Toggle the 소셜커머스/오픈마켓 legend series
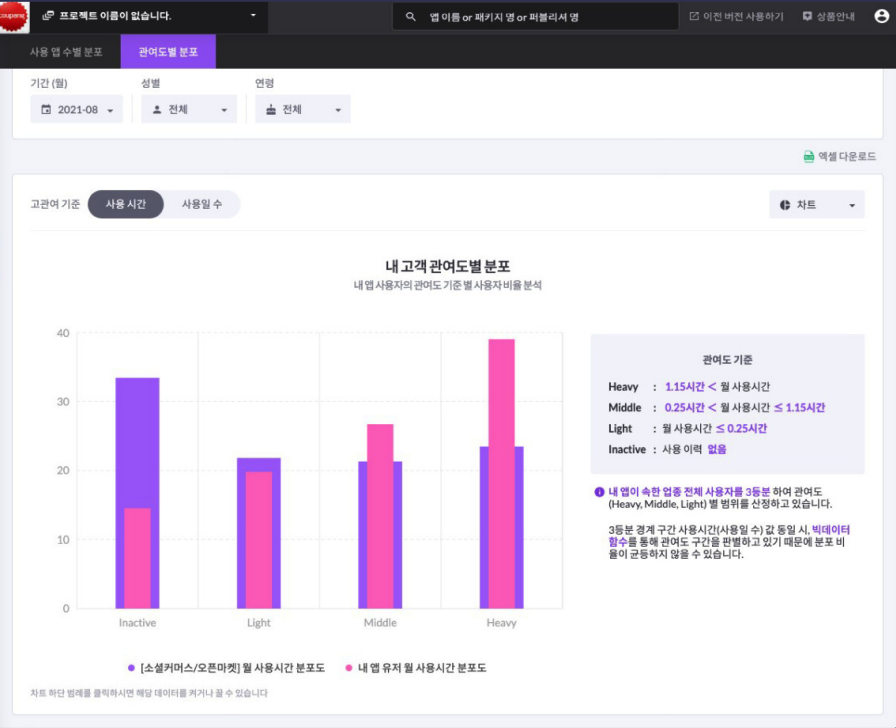 click(x=227, y=667)
